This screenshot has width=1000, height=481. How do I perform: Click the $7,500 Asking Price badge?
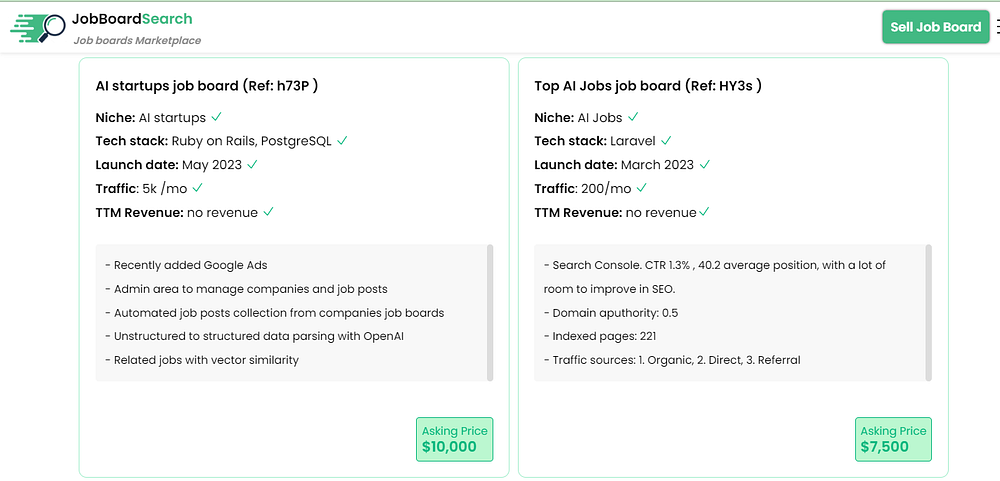pyautogui.click(x=893, y=439)
